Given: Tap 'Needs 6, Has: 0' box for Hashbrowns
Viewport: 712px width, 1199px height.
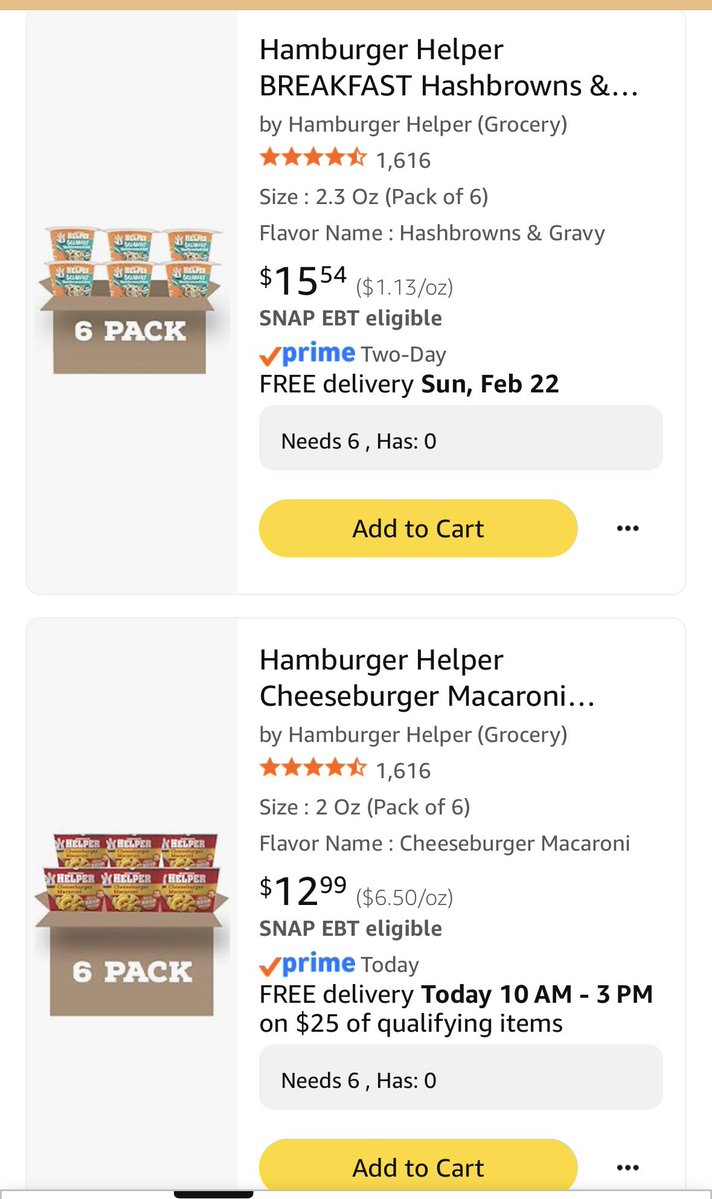Looking at the screenshot, I should (460, 438).
